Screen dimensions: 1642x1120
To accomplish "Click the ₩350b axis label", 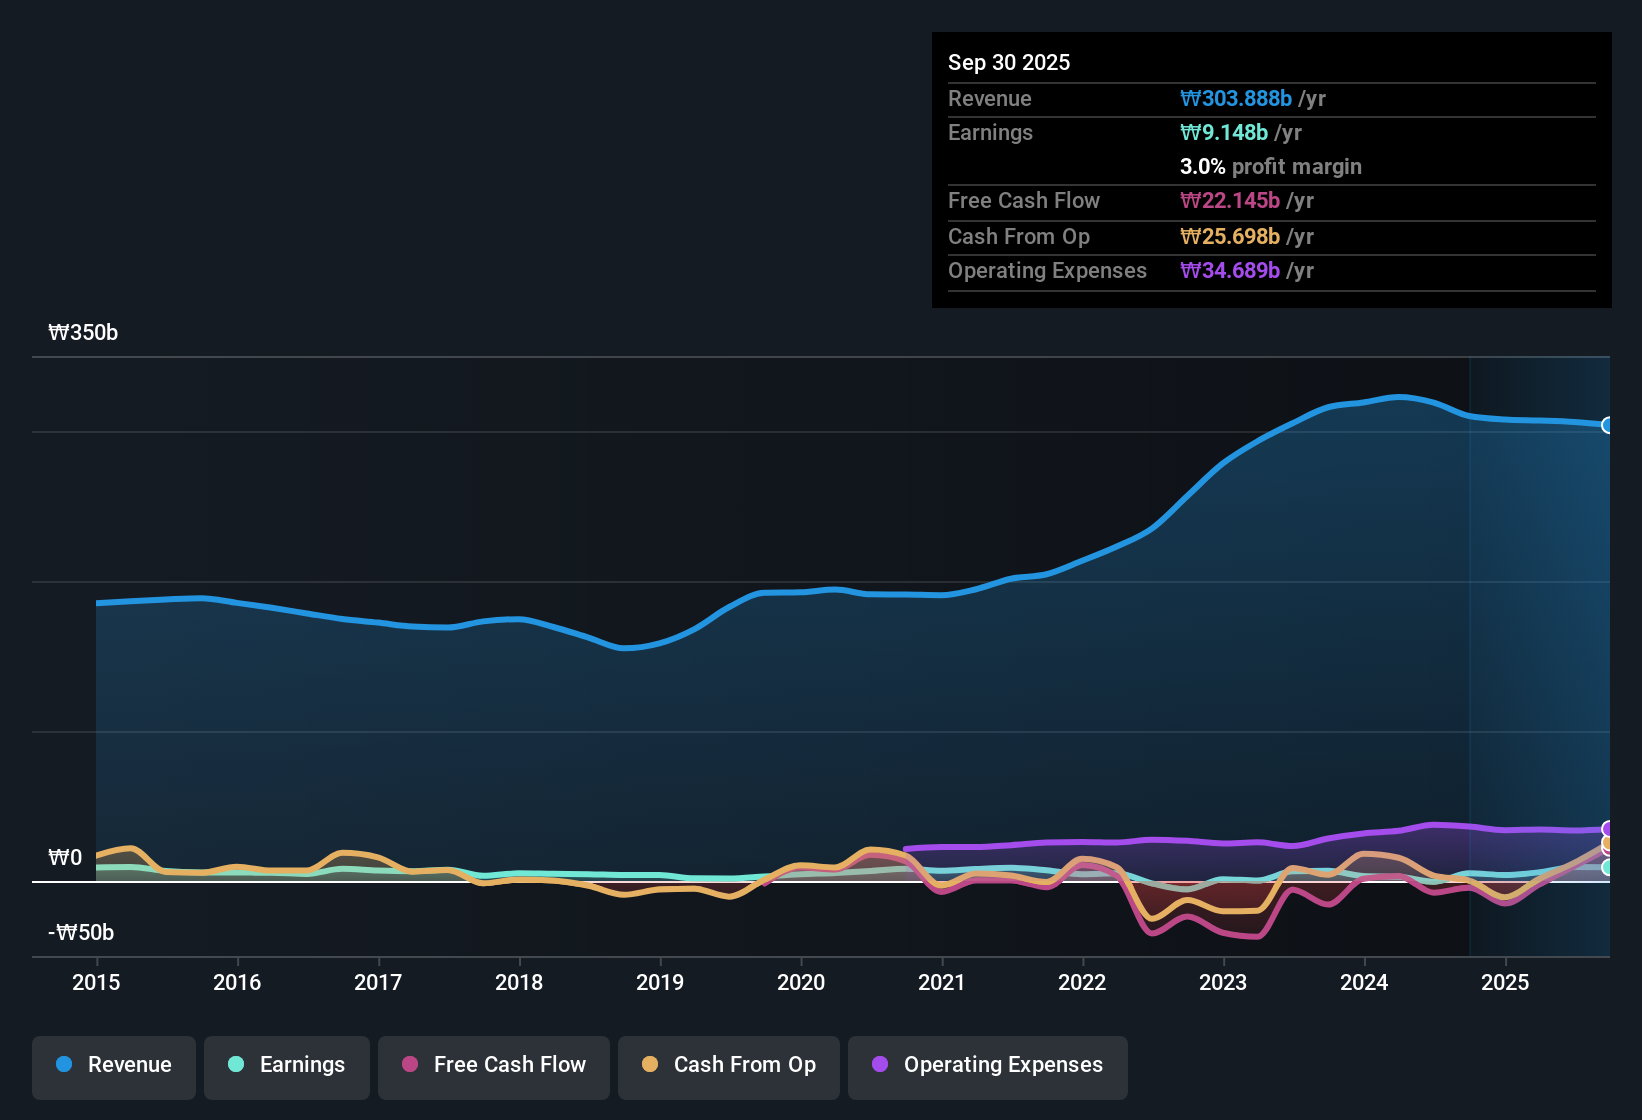I will point(83,332).
